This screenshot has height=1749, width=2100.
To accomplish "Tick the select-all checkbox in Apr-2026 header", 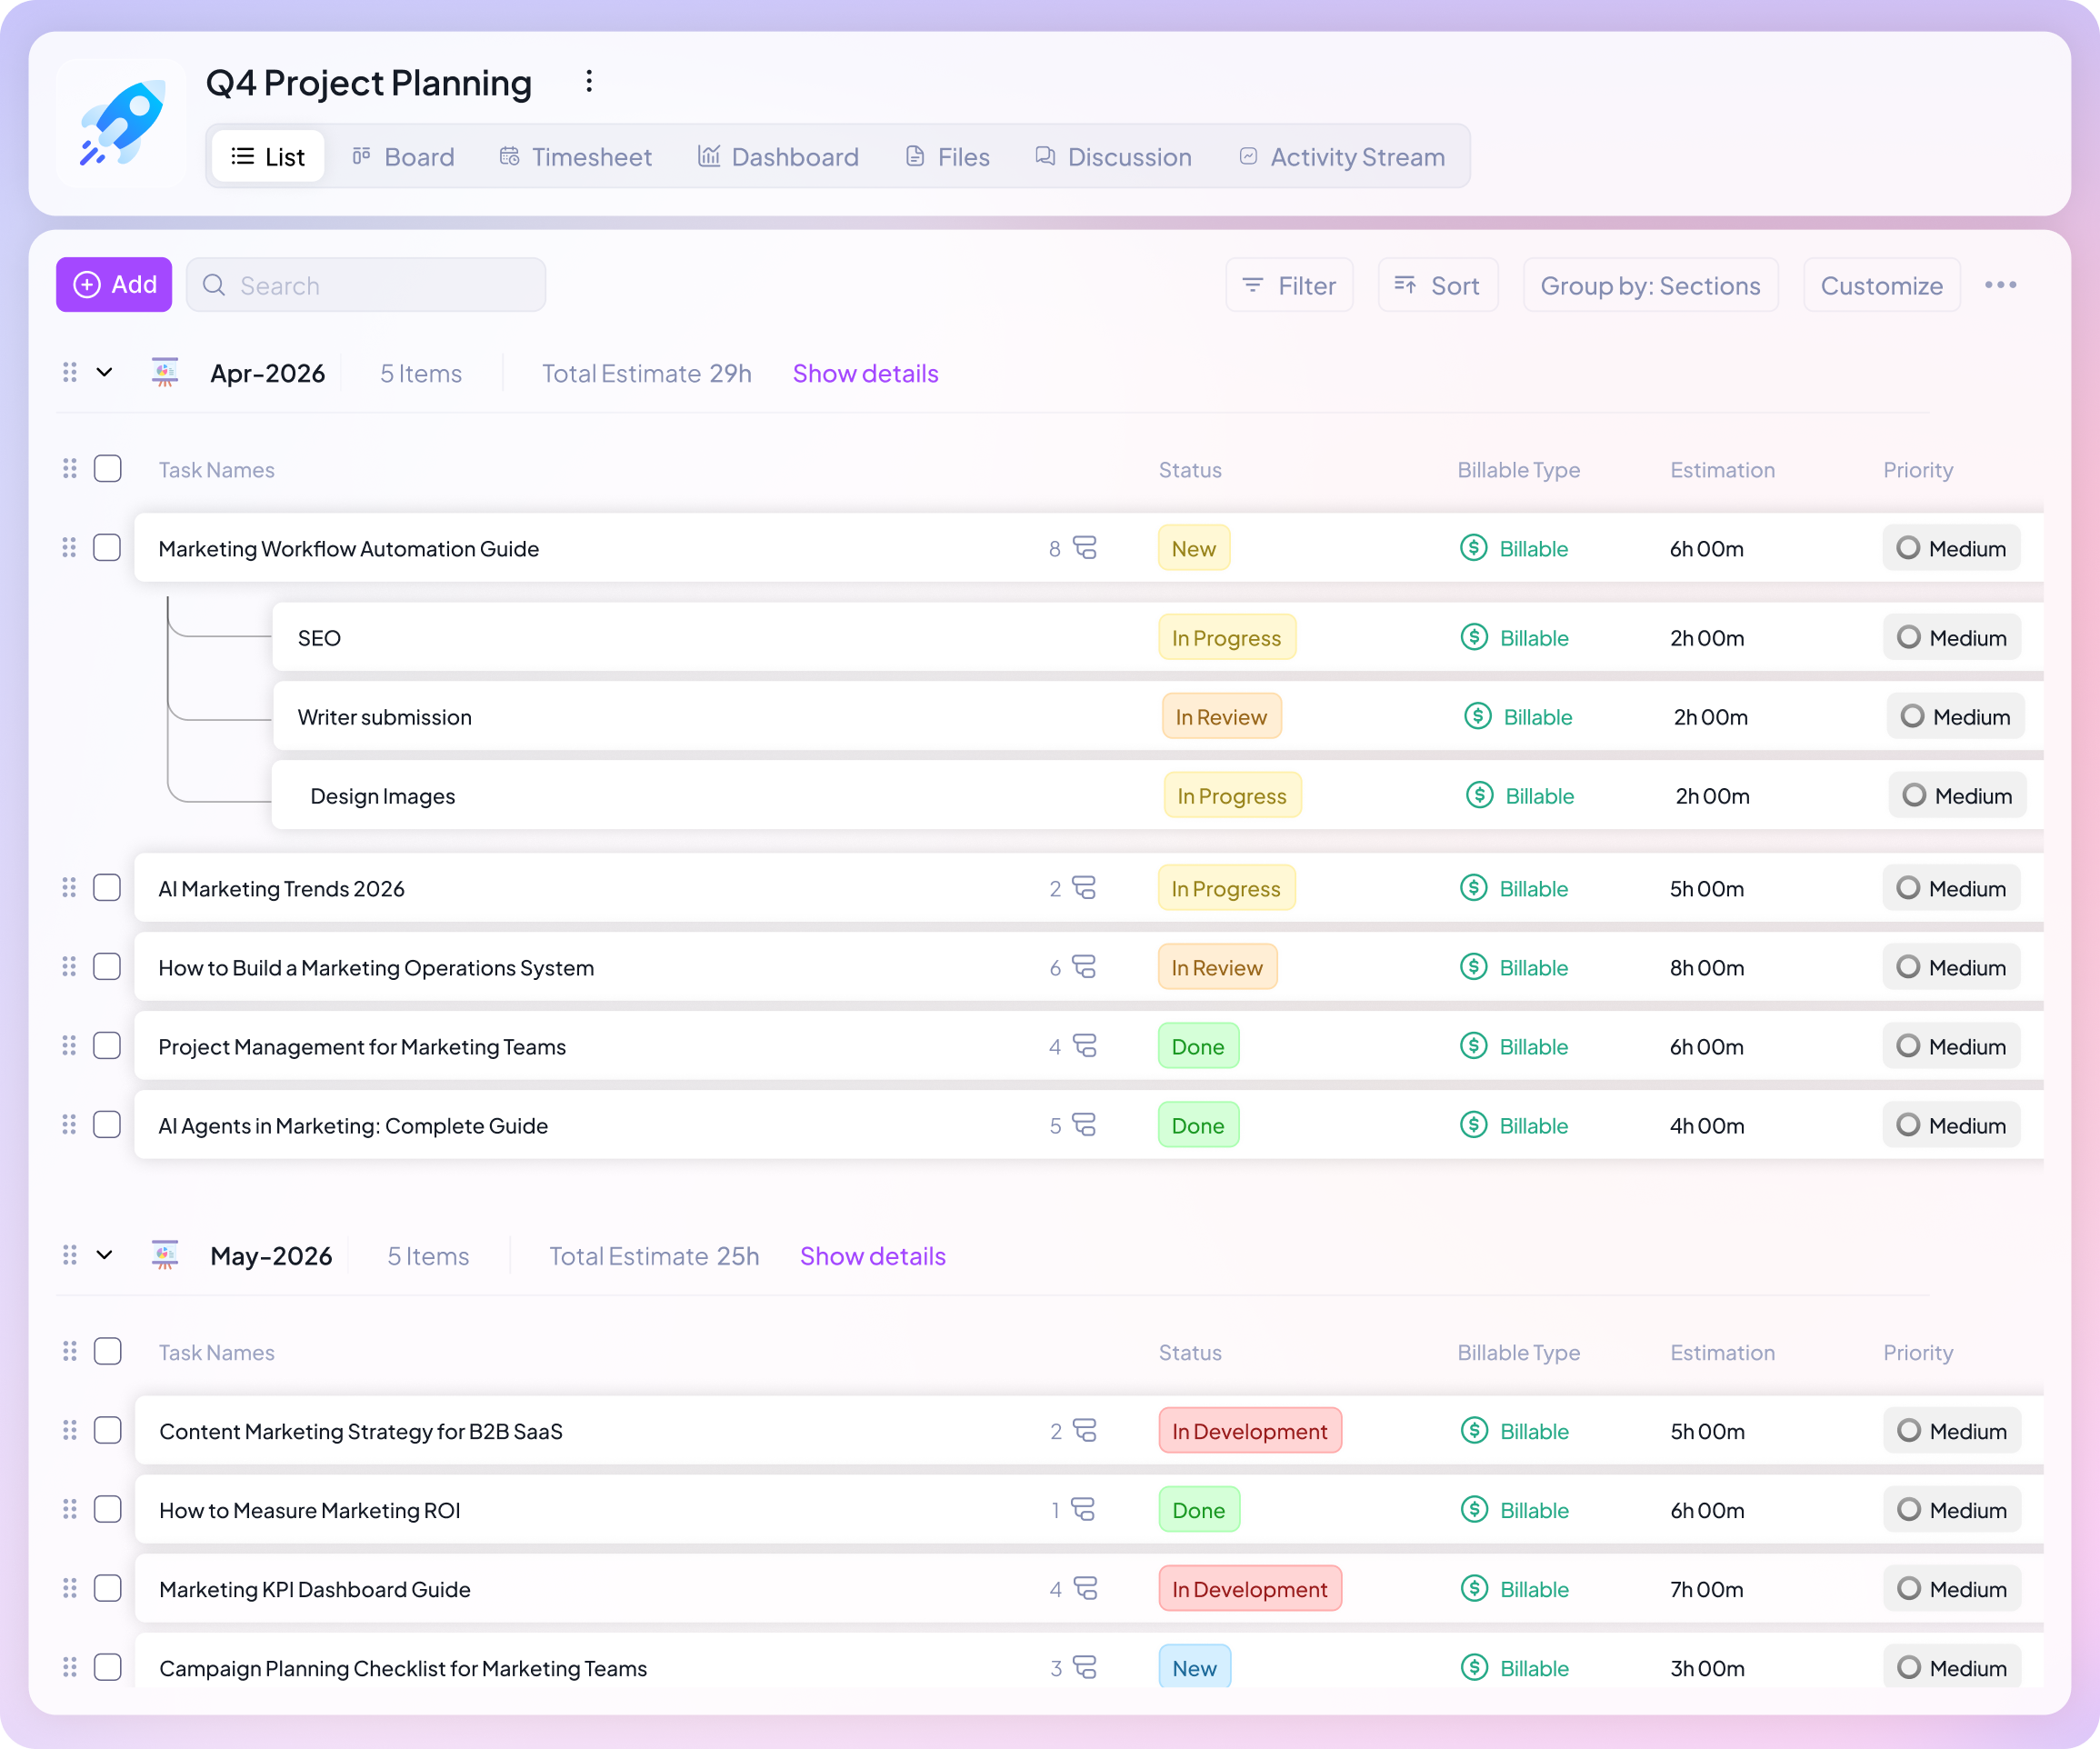I will tap(108, 469).
